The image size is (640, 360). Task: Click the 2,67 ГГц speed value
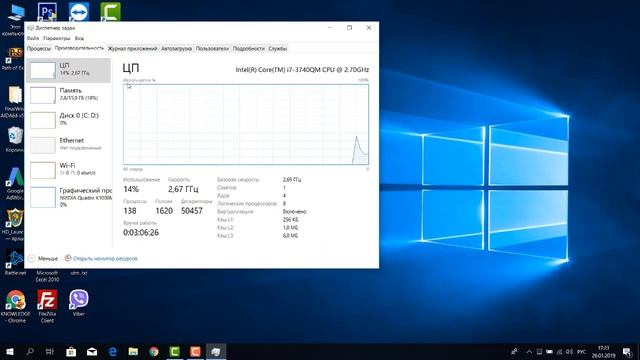(183, 189)
